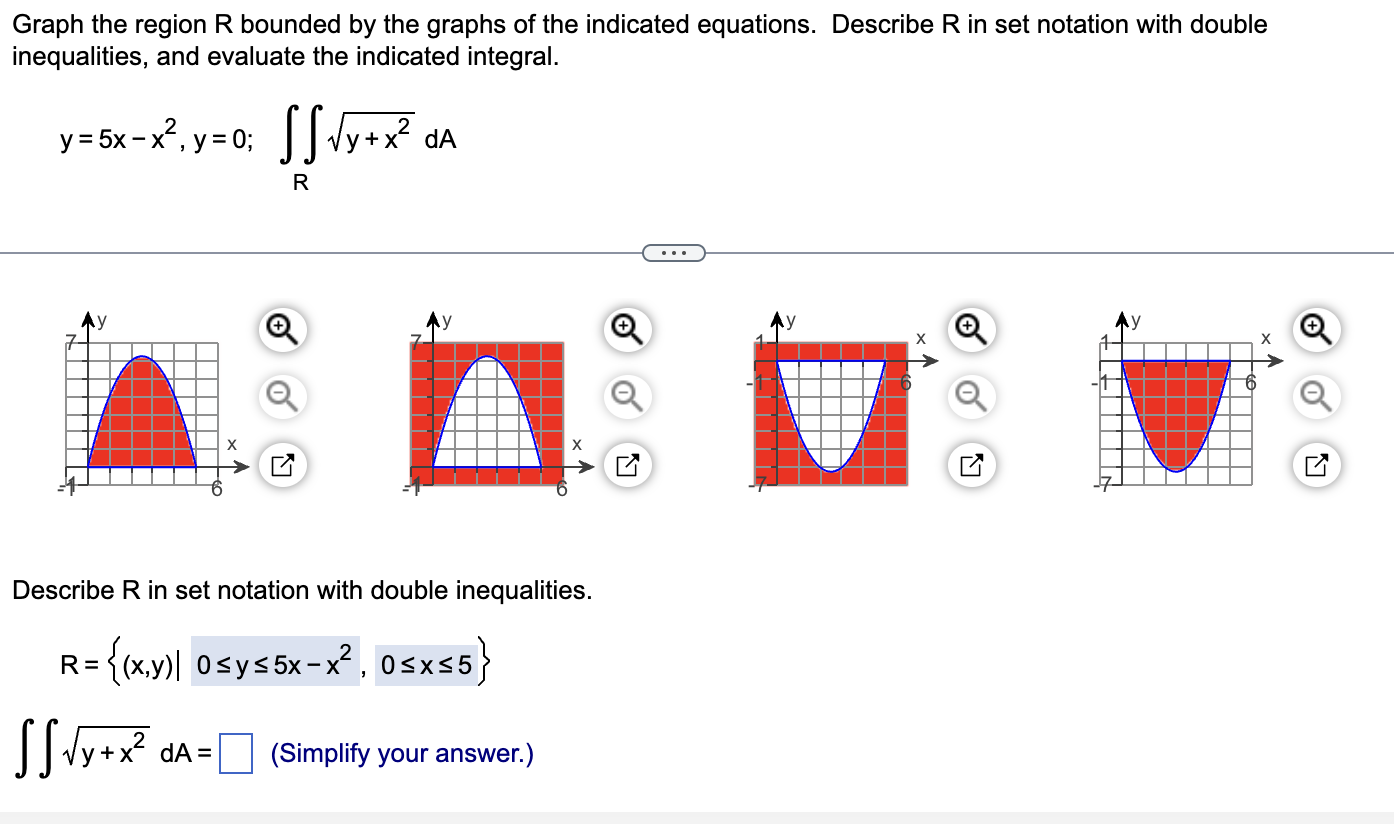Zoom in on the third graph choice
The image size is (1394, 824).
coord(970,327)
